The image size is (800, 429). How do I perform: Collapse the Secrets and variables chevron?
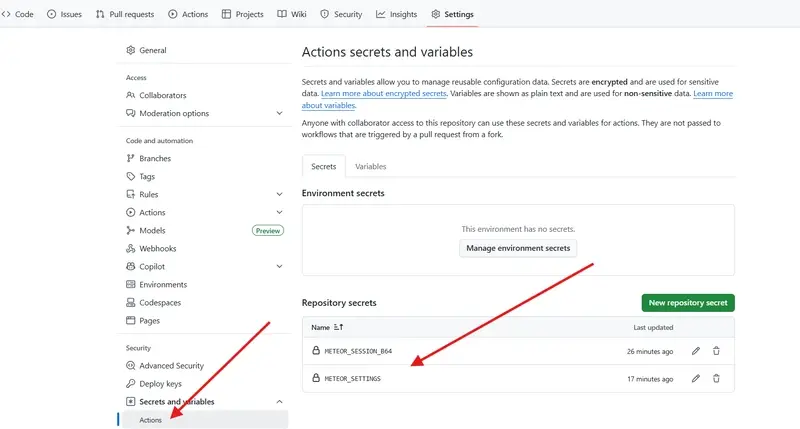(x=280, y=401)
